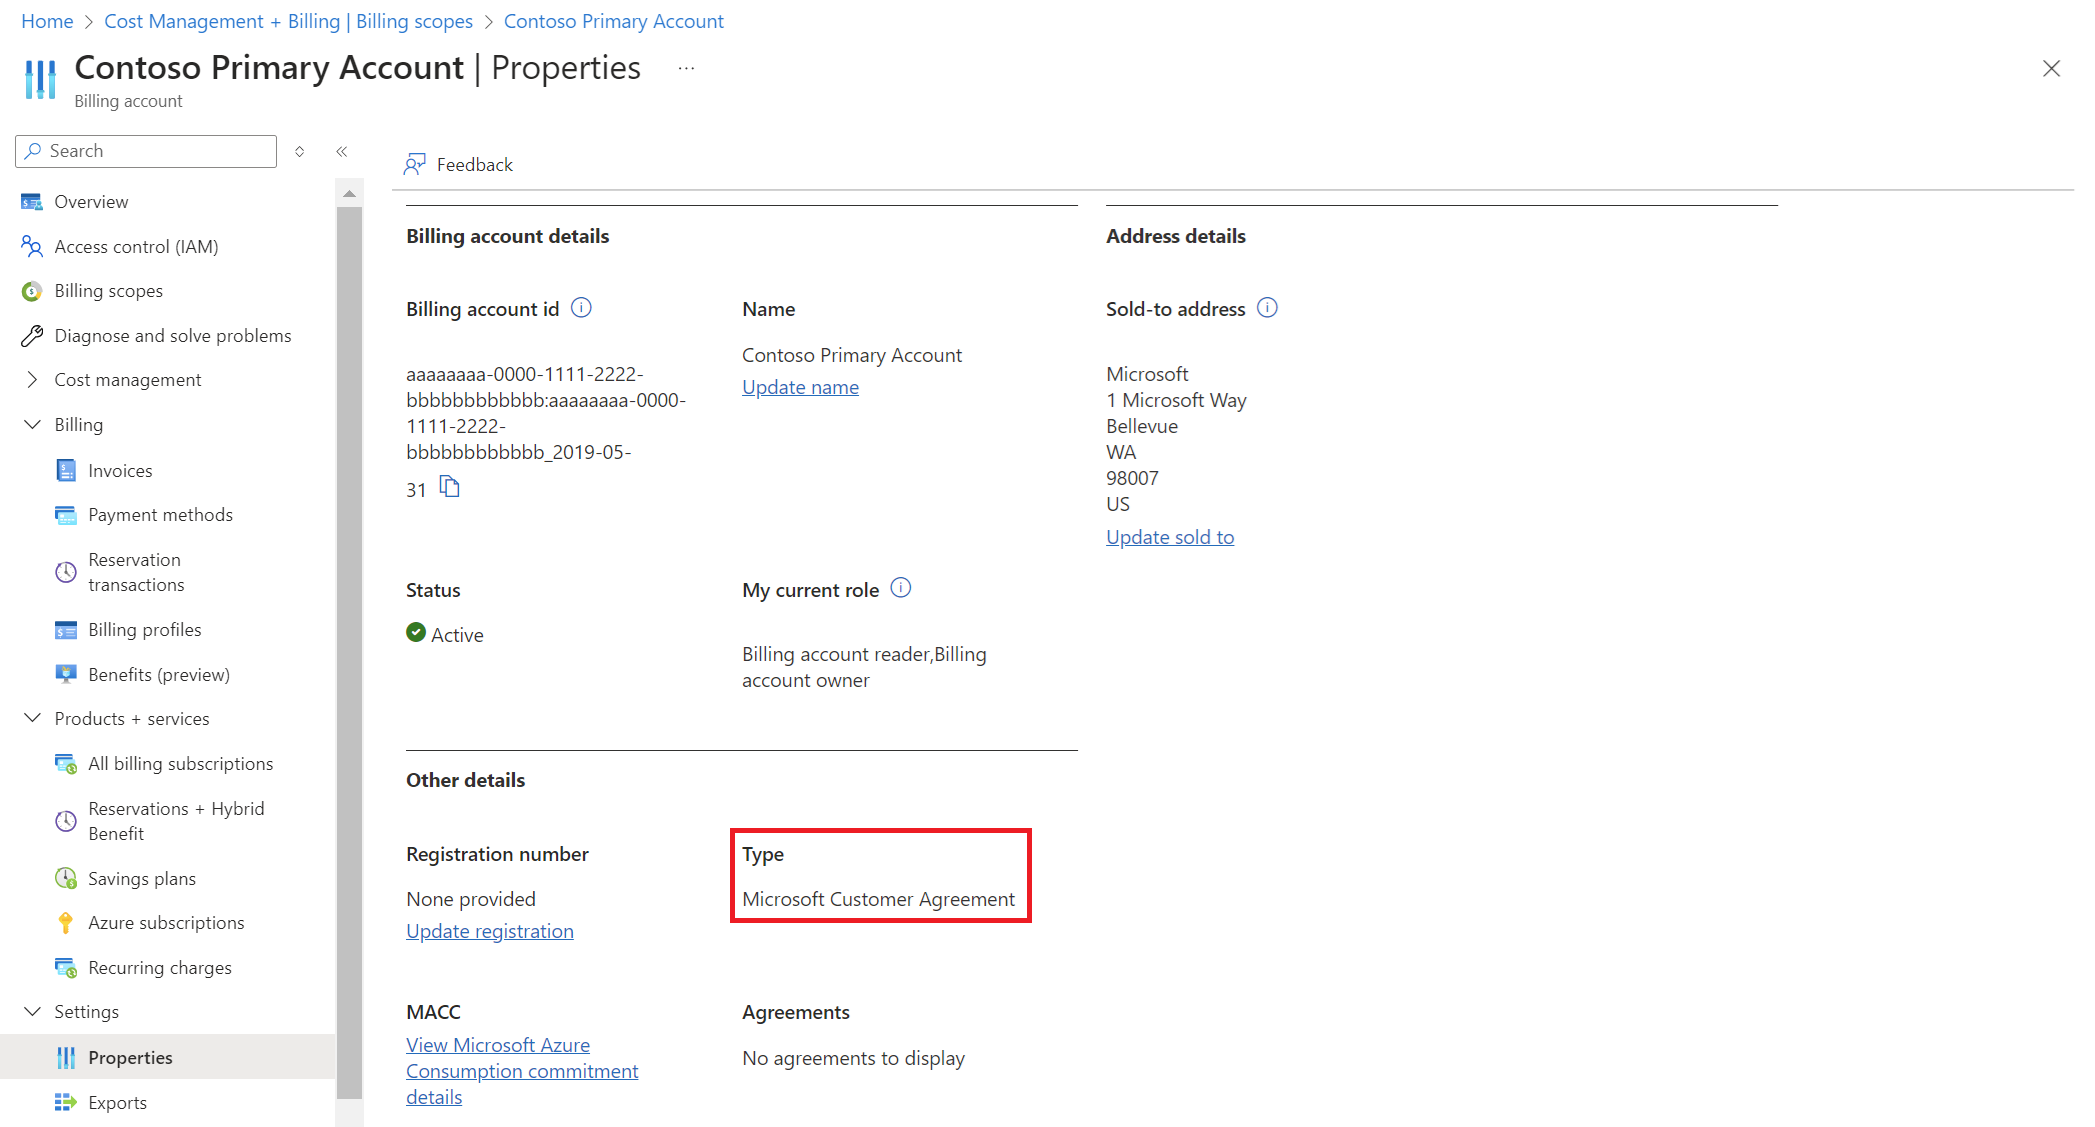
Task: Click the Billing scopes icon
Action: [32, 290]
